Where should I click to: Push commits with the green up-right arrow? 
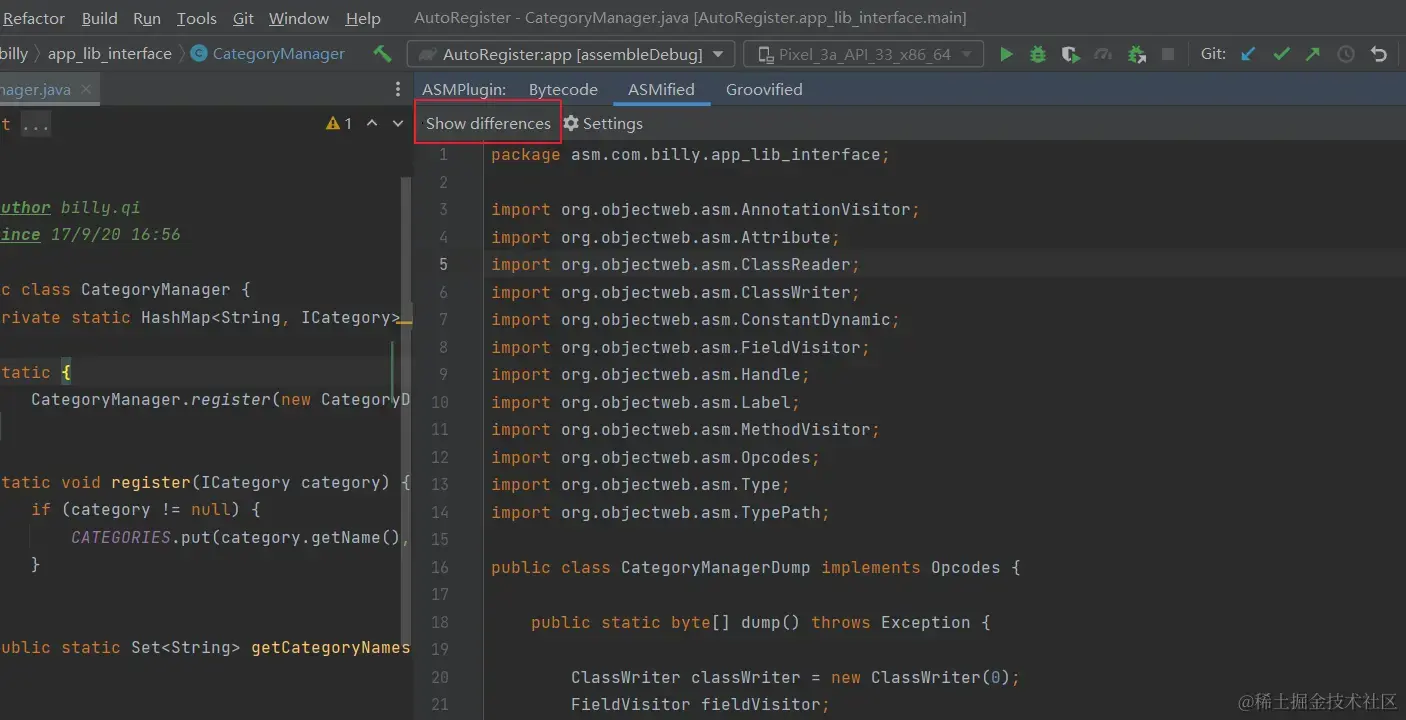pos(1313,54)
